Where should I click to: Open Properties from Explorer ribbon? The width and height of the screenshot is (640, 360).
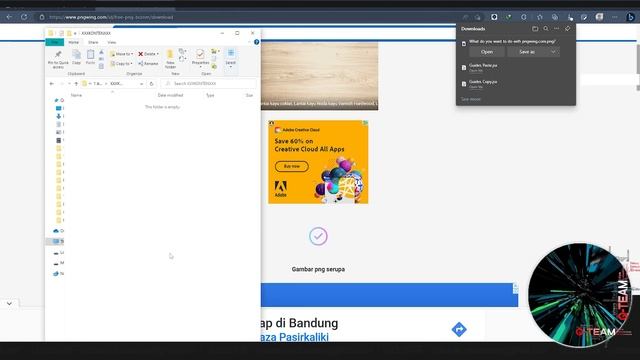click(x=200, y=57)
